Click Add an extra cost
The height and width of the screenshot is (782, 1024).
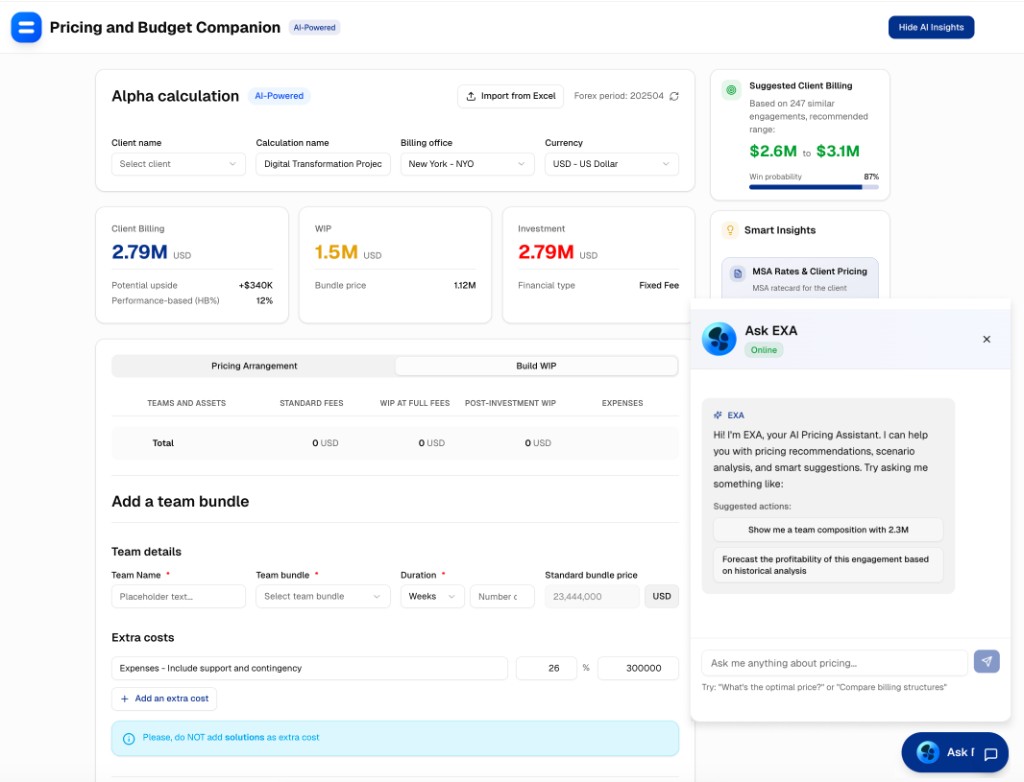click(164, 699)
